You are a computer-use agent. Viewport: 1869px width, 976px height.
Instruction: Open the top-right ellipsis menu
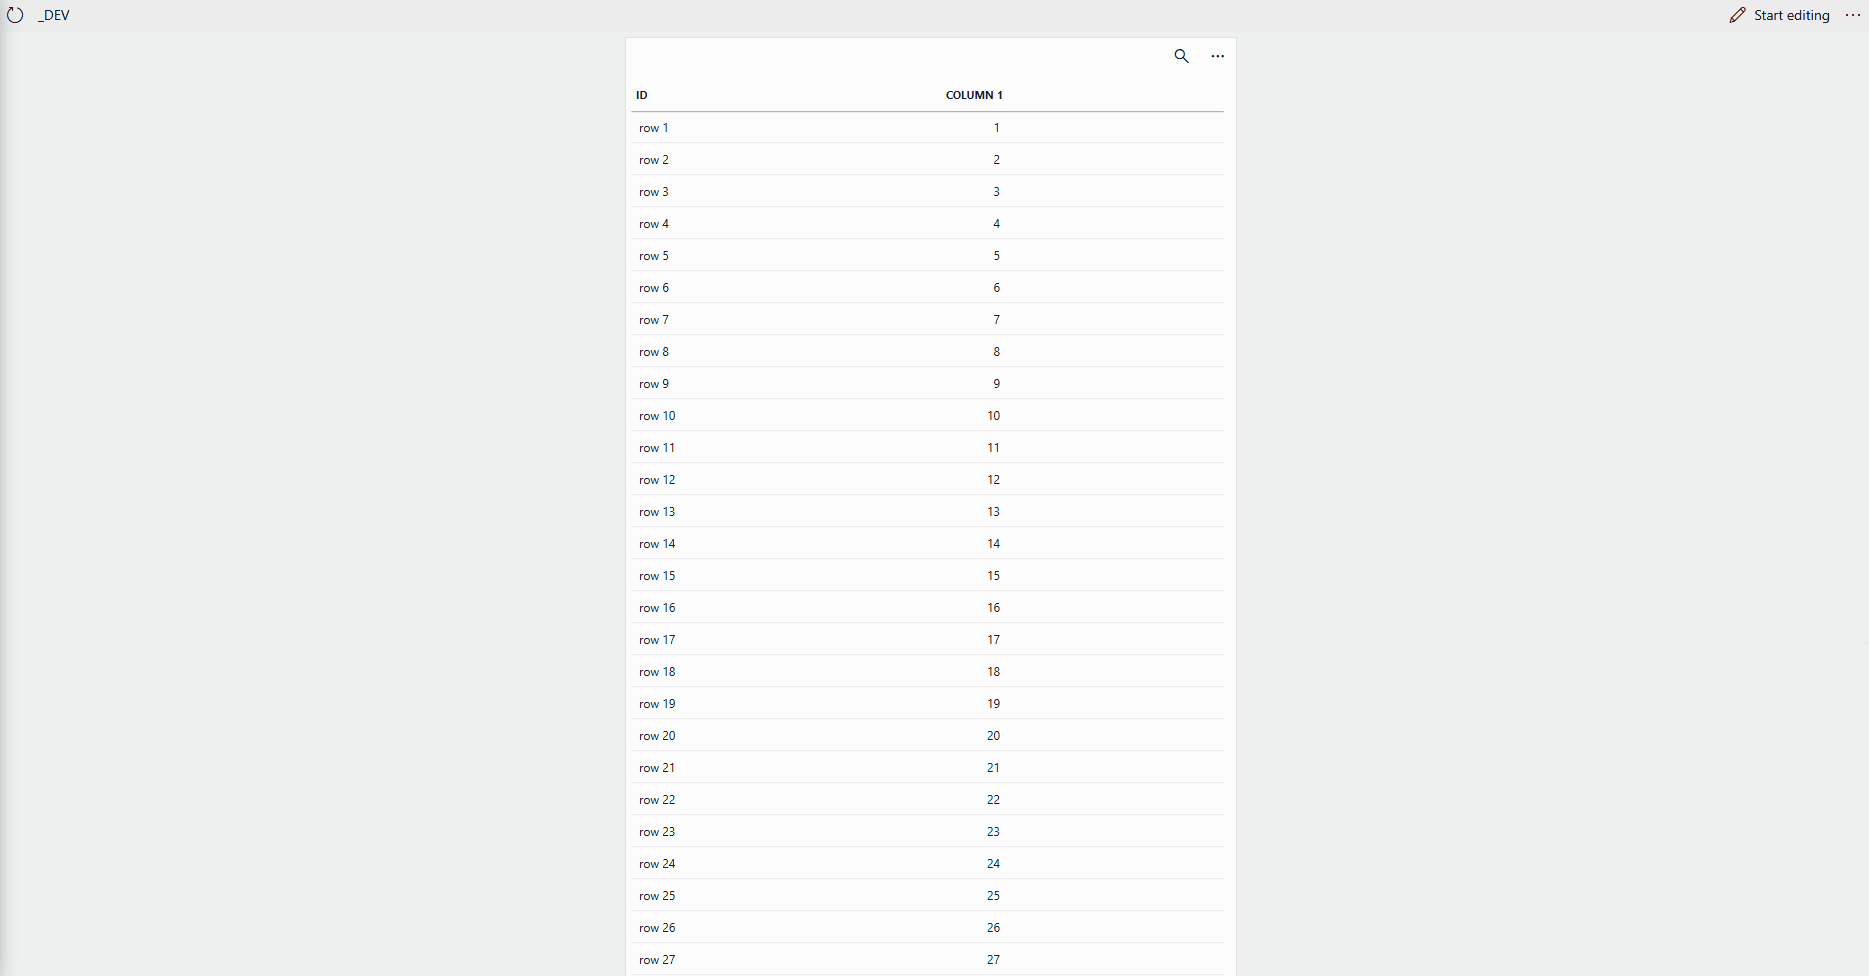click(x=1852, y=15)
